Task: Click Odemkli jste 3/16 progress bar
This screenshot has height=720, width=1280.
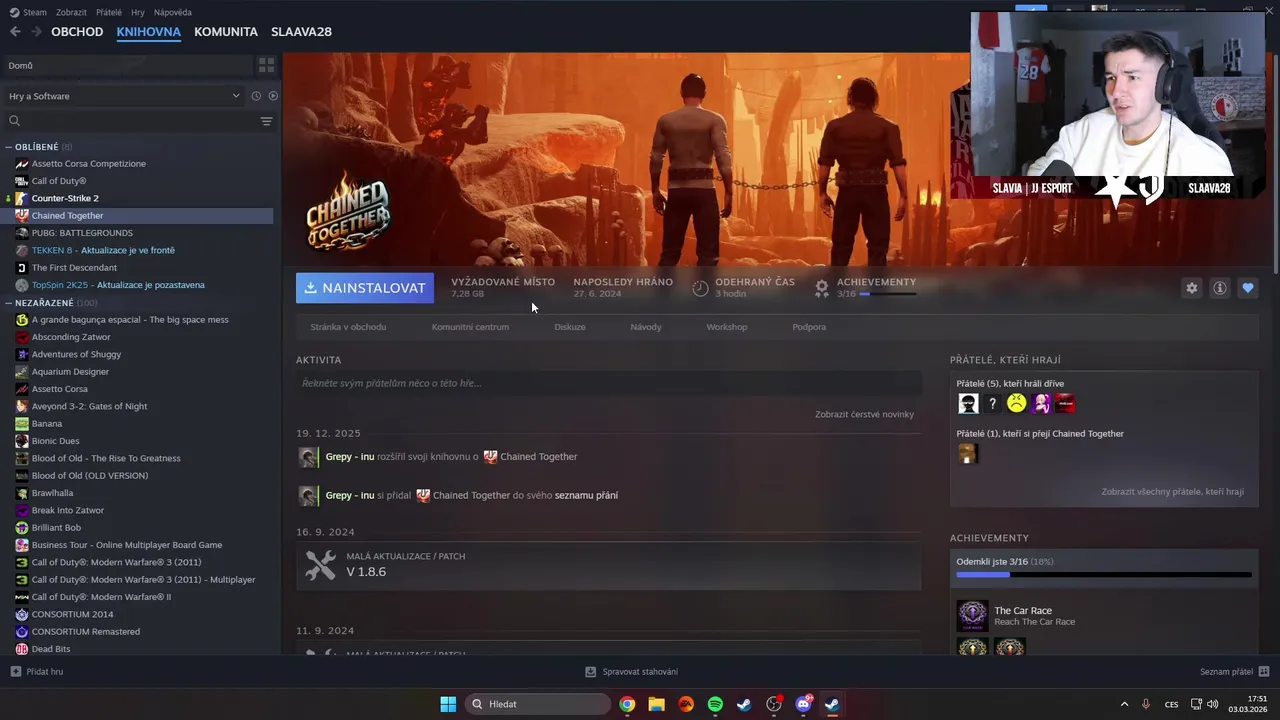Action: 1104,575
